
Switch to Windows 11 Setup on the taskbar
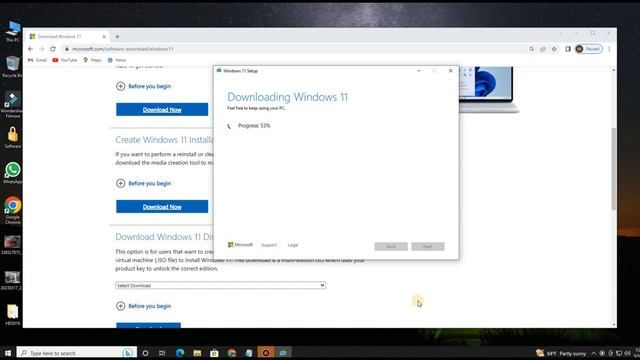pyautogui.click(x=283, y=353)
